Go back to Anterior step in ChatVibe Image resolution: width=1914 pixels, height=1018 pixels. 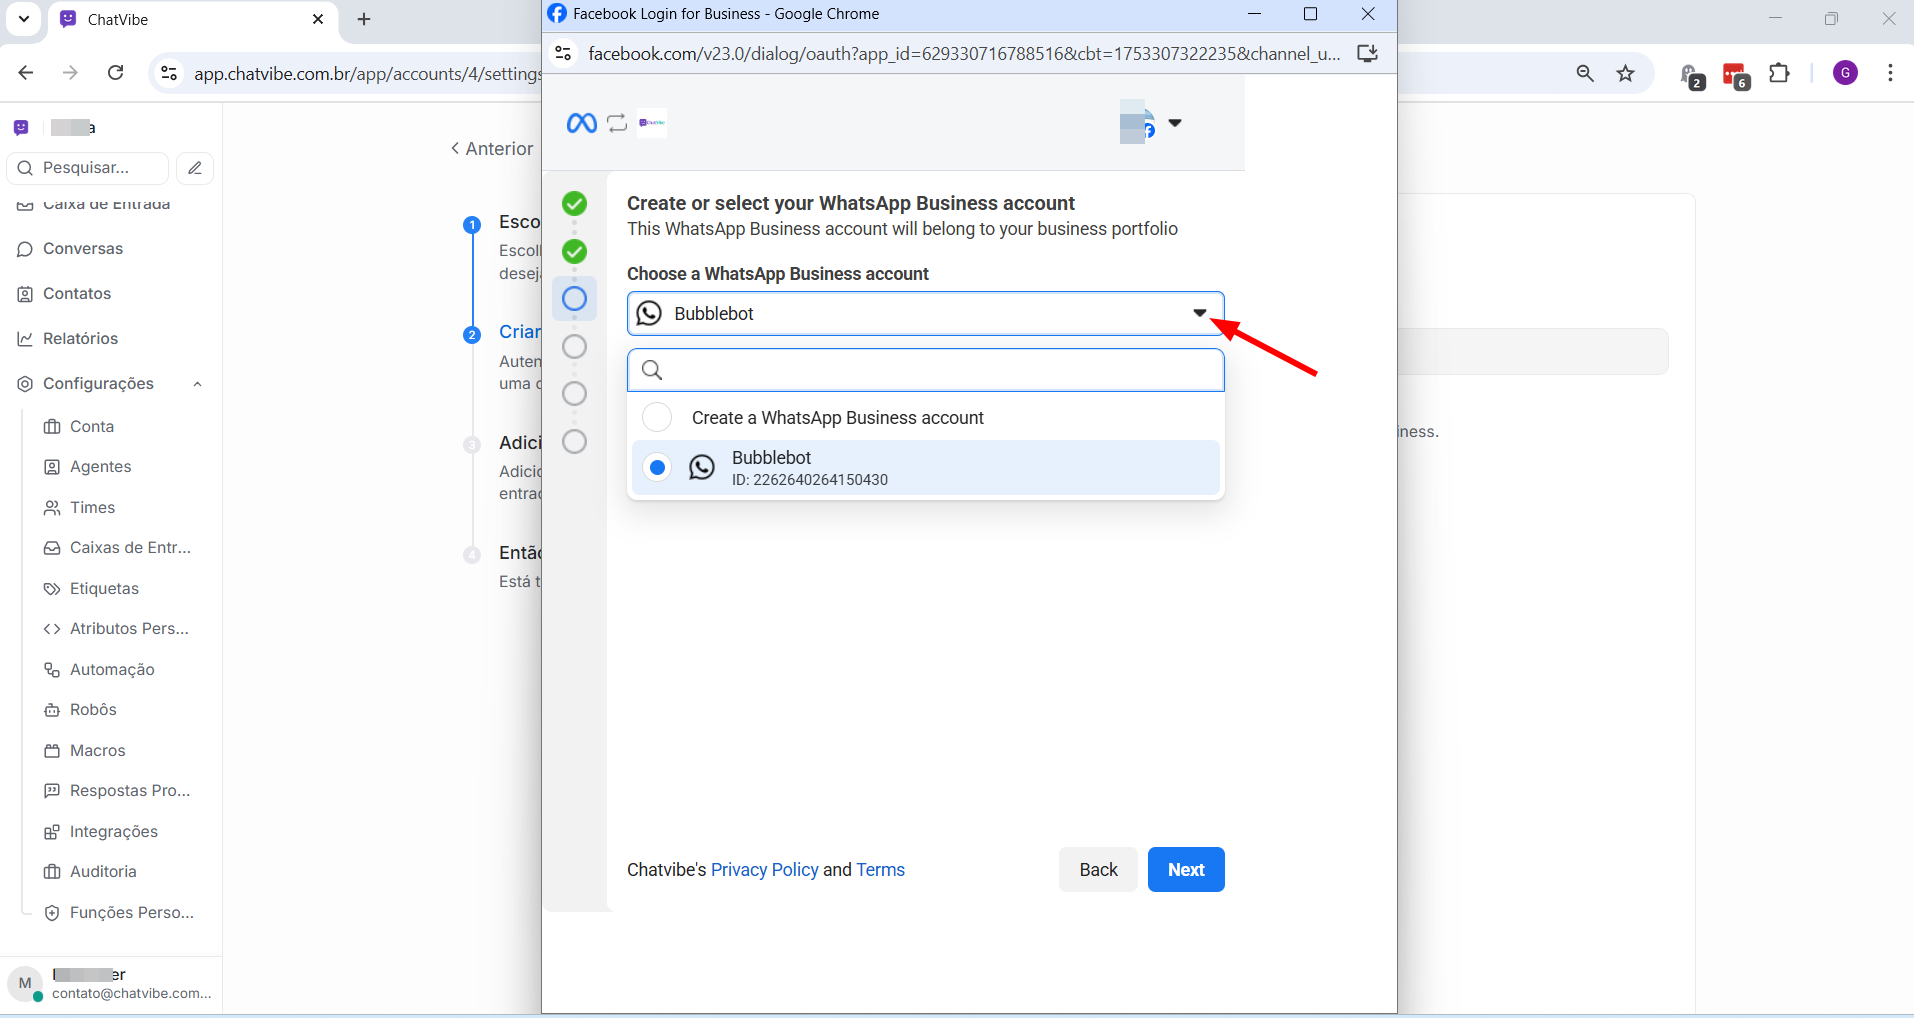(x=491, y=149)
